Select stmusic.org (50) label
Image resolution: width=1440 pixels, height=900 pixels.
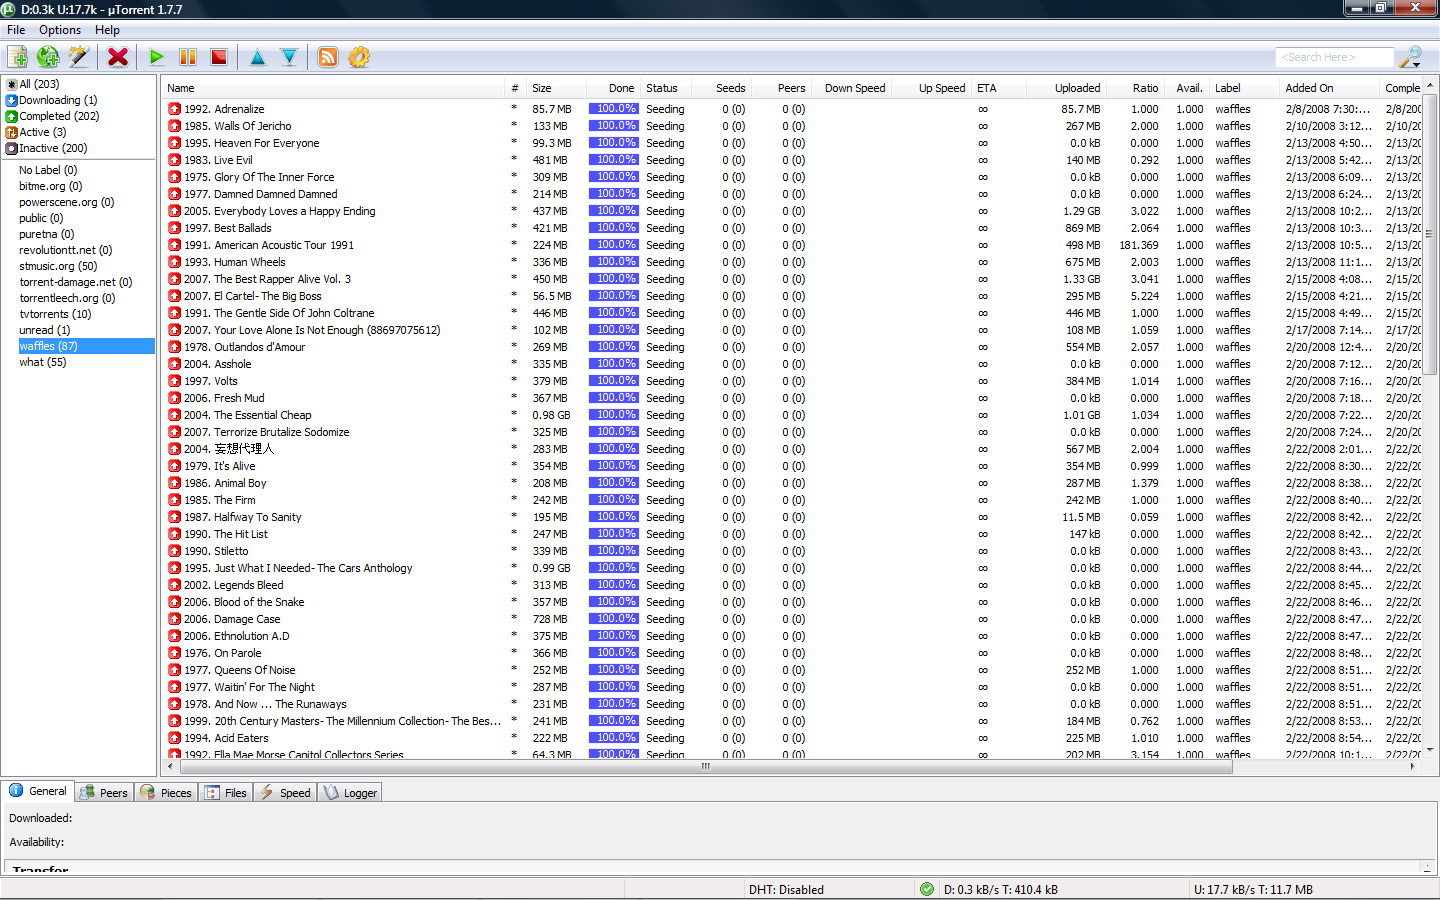tap(58, 266)
